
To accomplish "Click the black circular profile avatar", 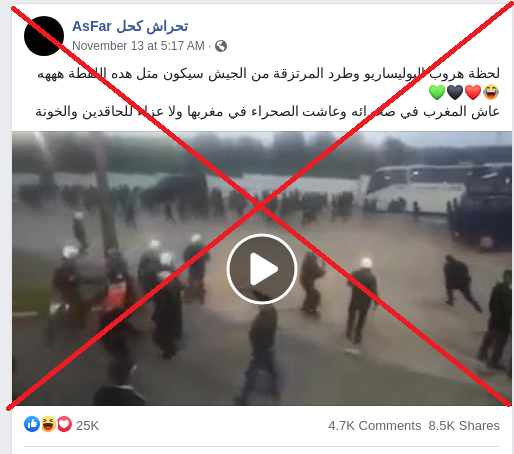I will click(44, 36).
